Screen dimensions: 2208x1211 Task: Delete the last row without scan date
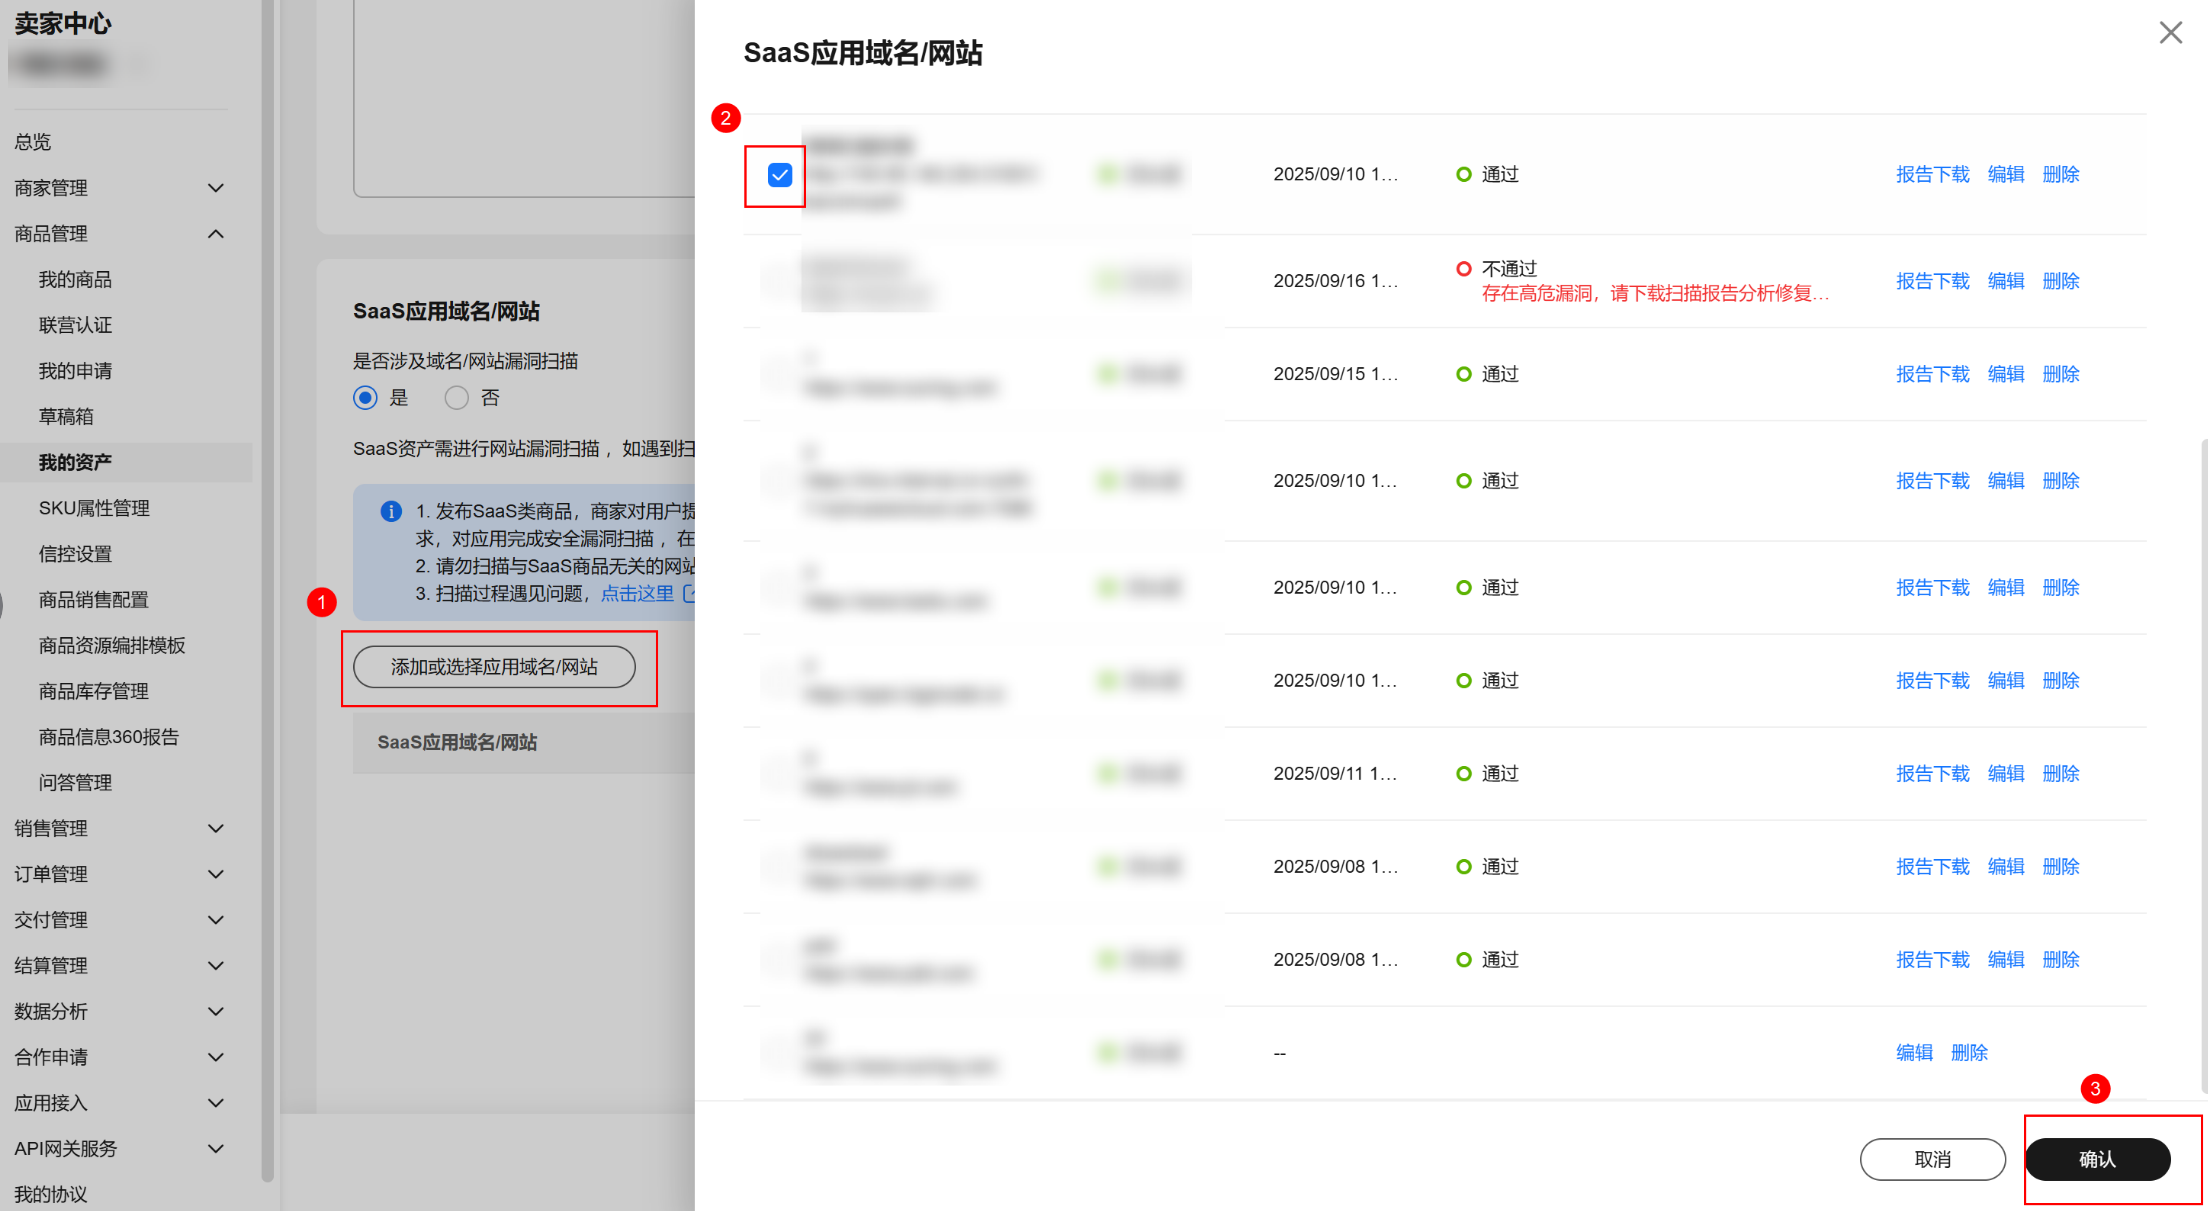1968,1052
